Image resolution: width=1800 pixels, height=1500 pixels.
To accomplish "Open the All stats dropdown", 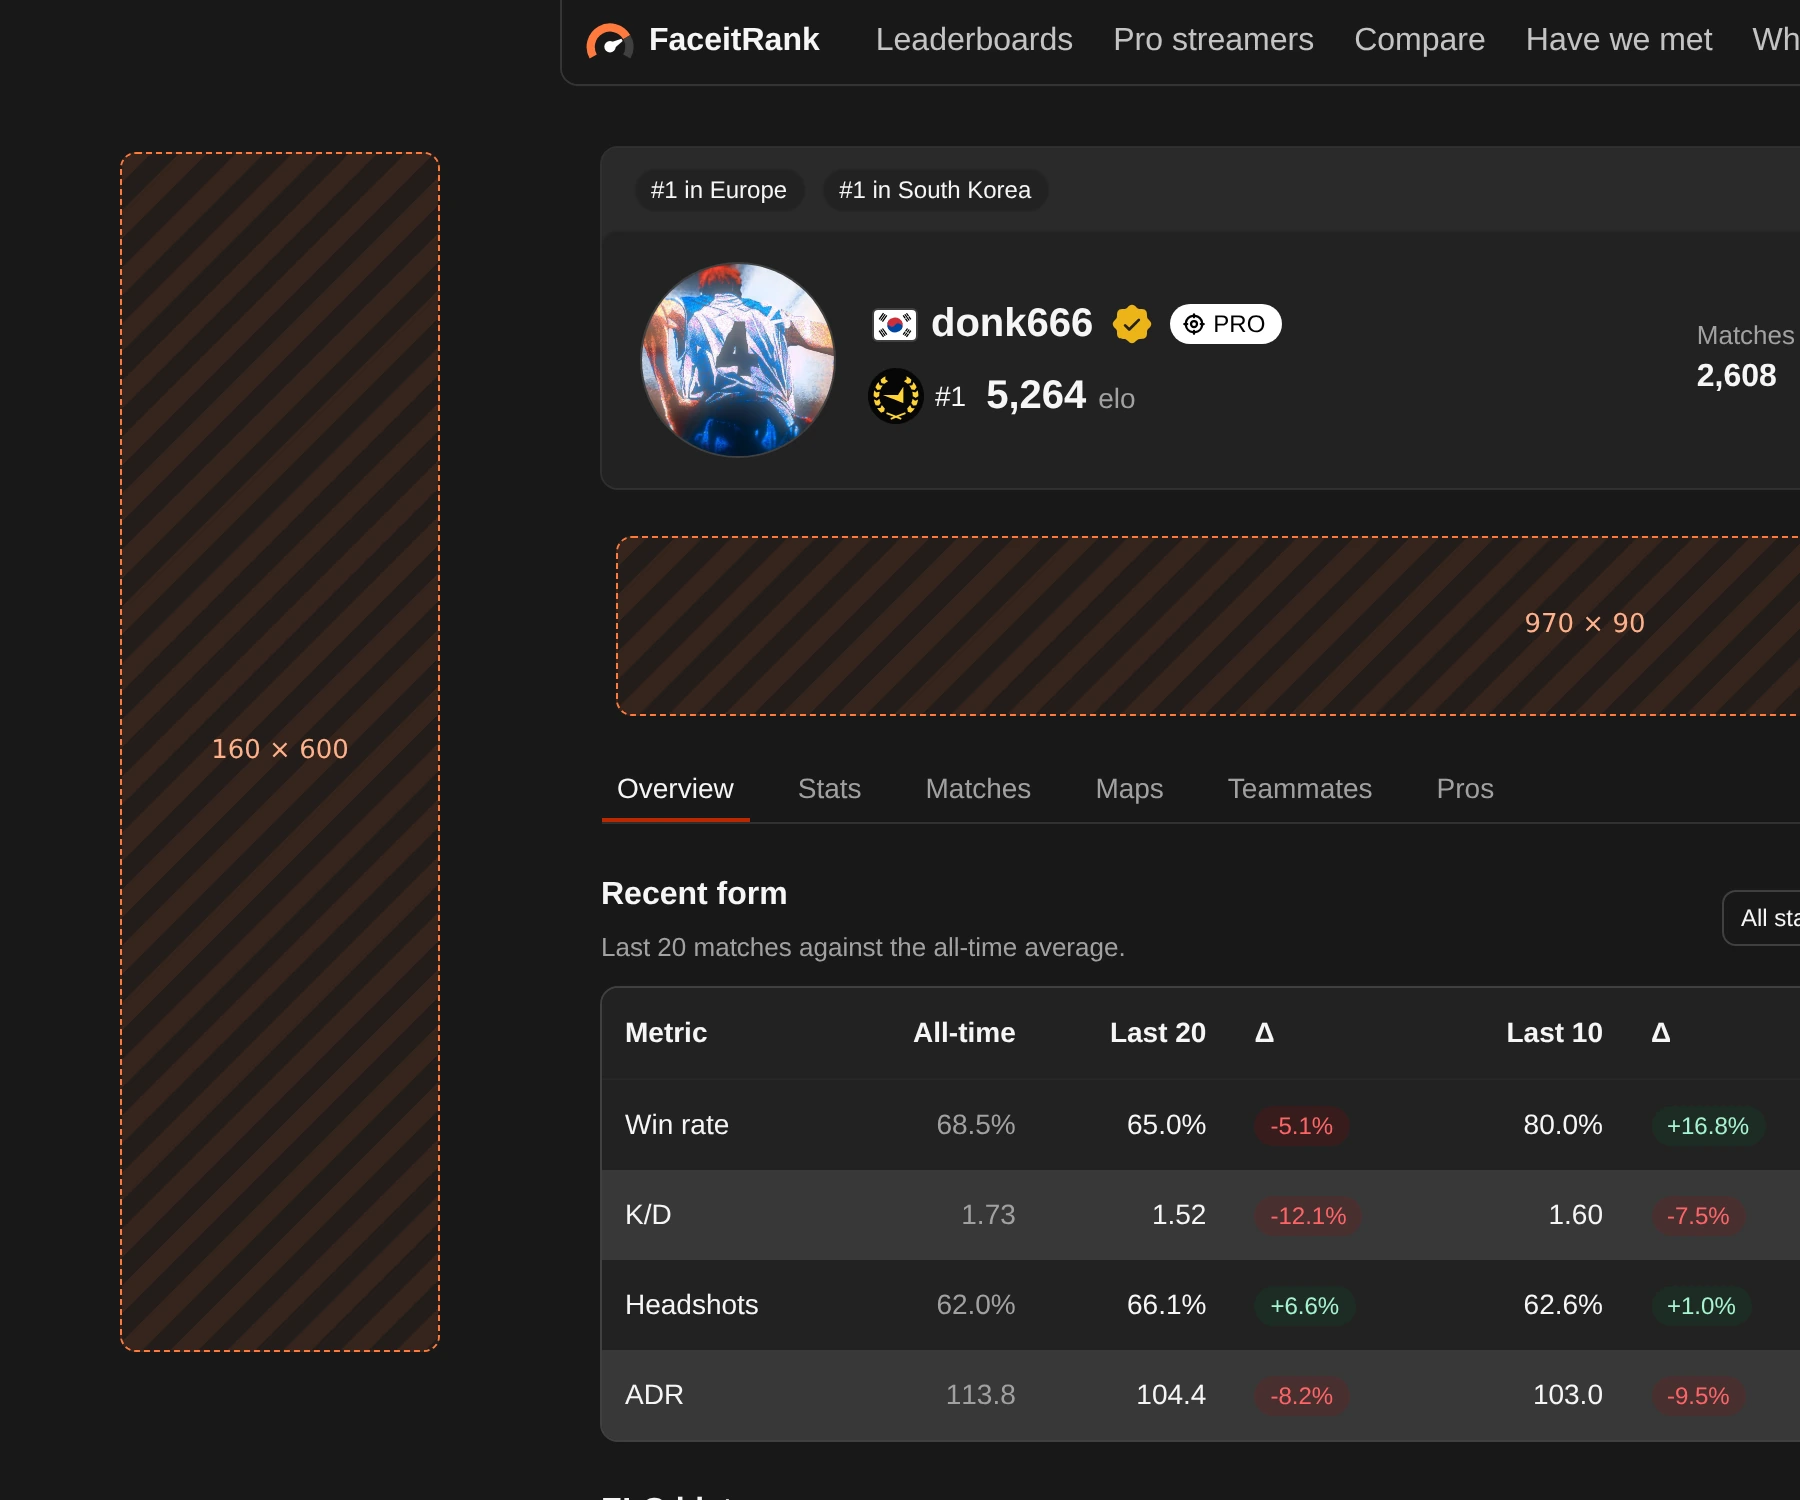I will point(1762,918).
